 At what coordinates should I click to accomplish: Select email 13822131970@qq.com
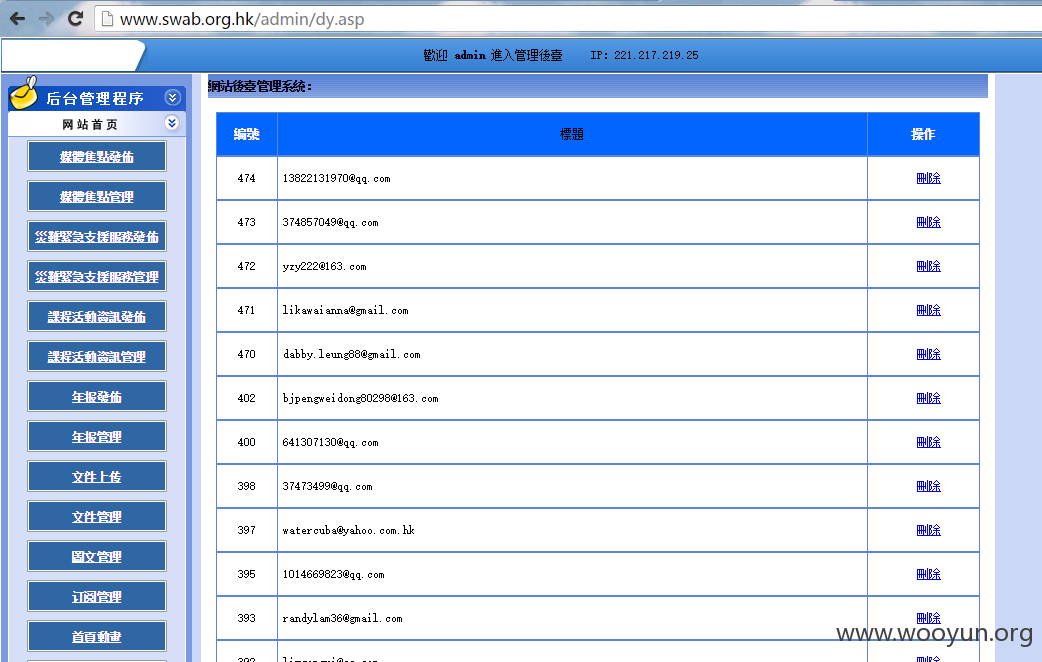coord(336,178)
